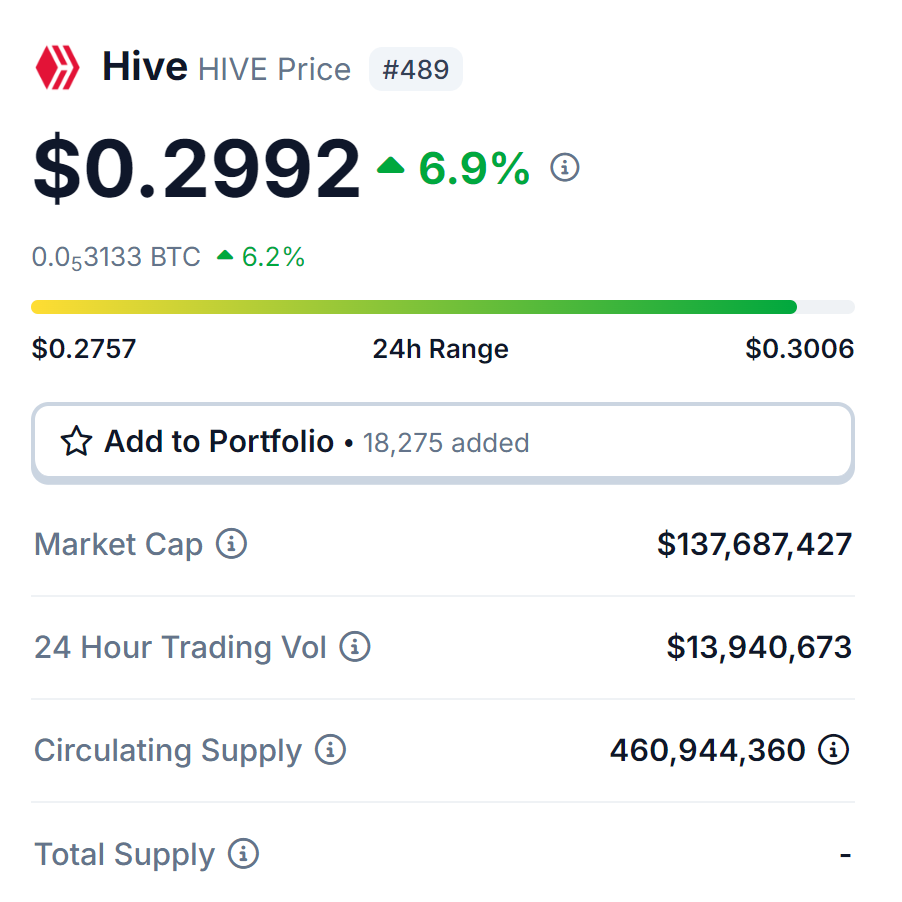Open info tooltip beside 6.9% price change
The height and width of the screenshot is (902, 902).
[564, 167]
